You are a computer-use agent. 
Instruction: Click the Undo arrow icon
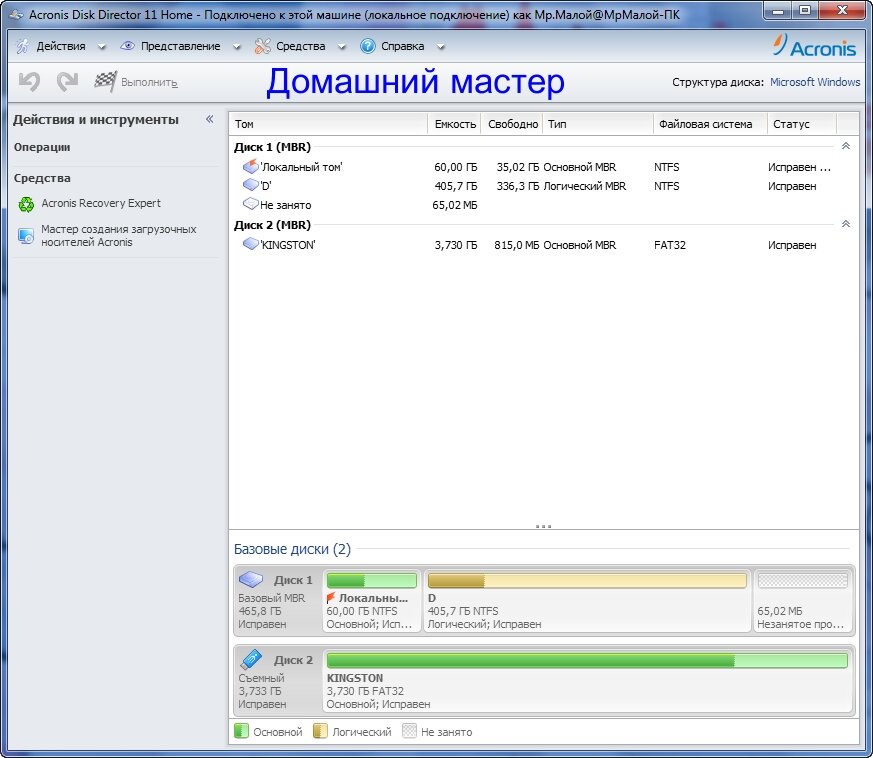coord(30,82)
